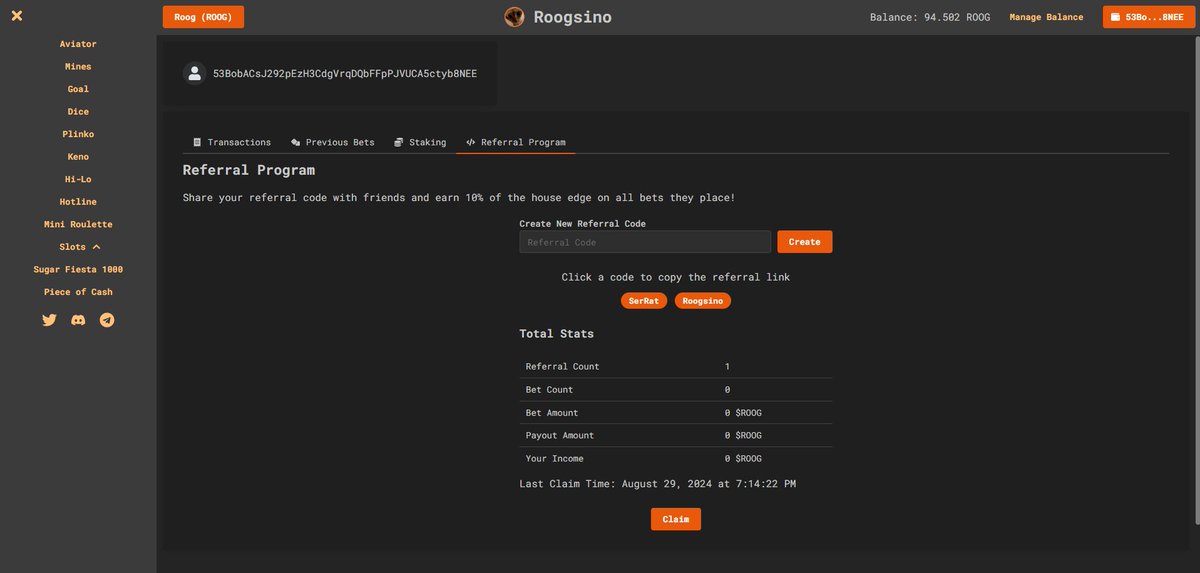The width and height of the screenshot is (1200, 573).
Task: Click the Transactions tab icon
Action: [197, 142]
